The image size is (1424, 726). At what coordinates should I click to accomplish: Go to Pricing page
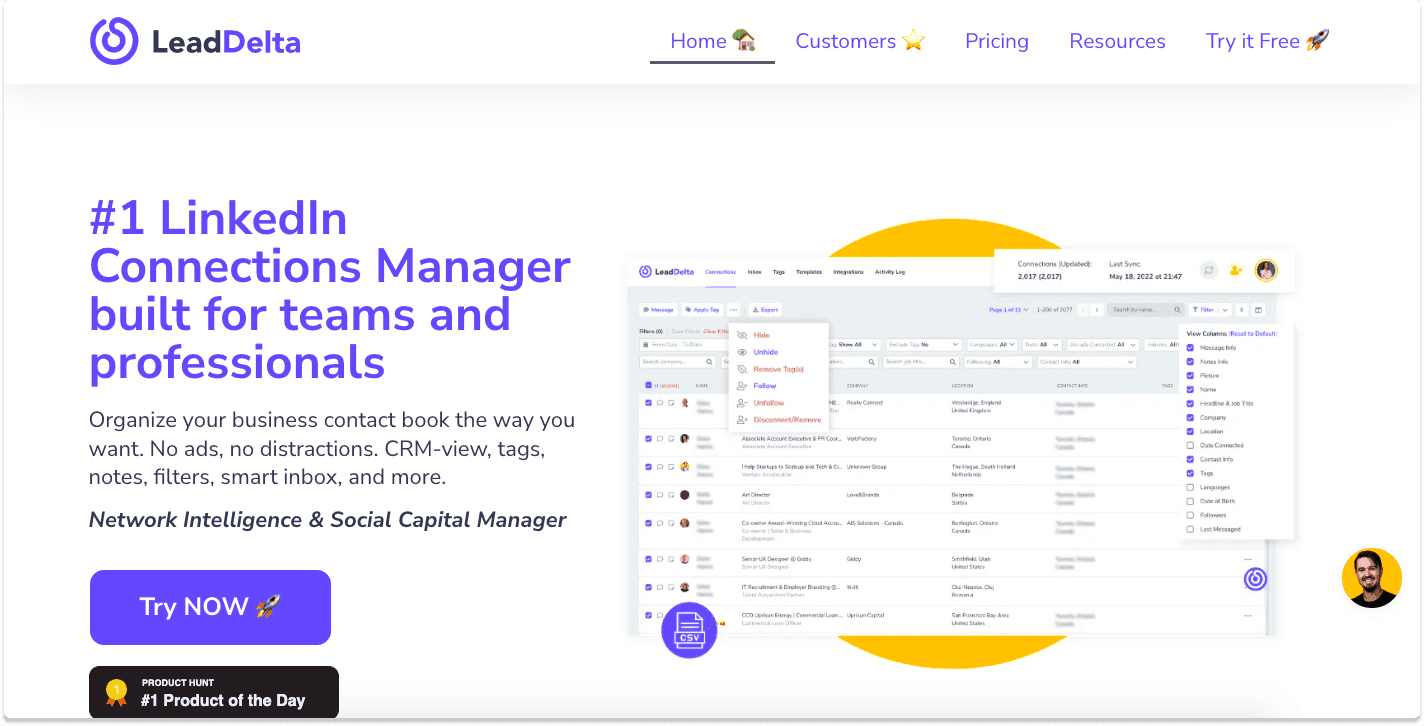(997, 41)
